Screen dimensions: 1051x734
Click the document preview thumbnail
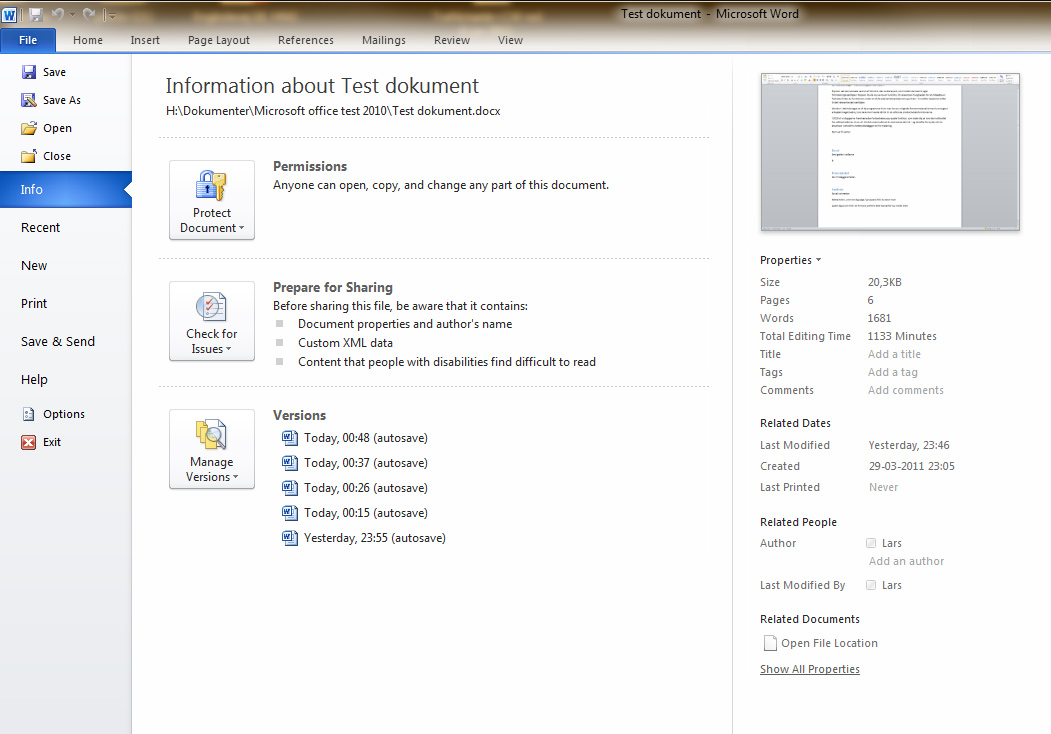(x=890, y=152)
